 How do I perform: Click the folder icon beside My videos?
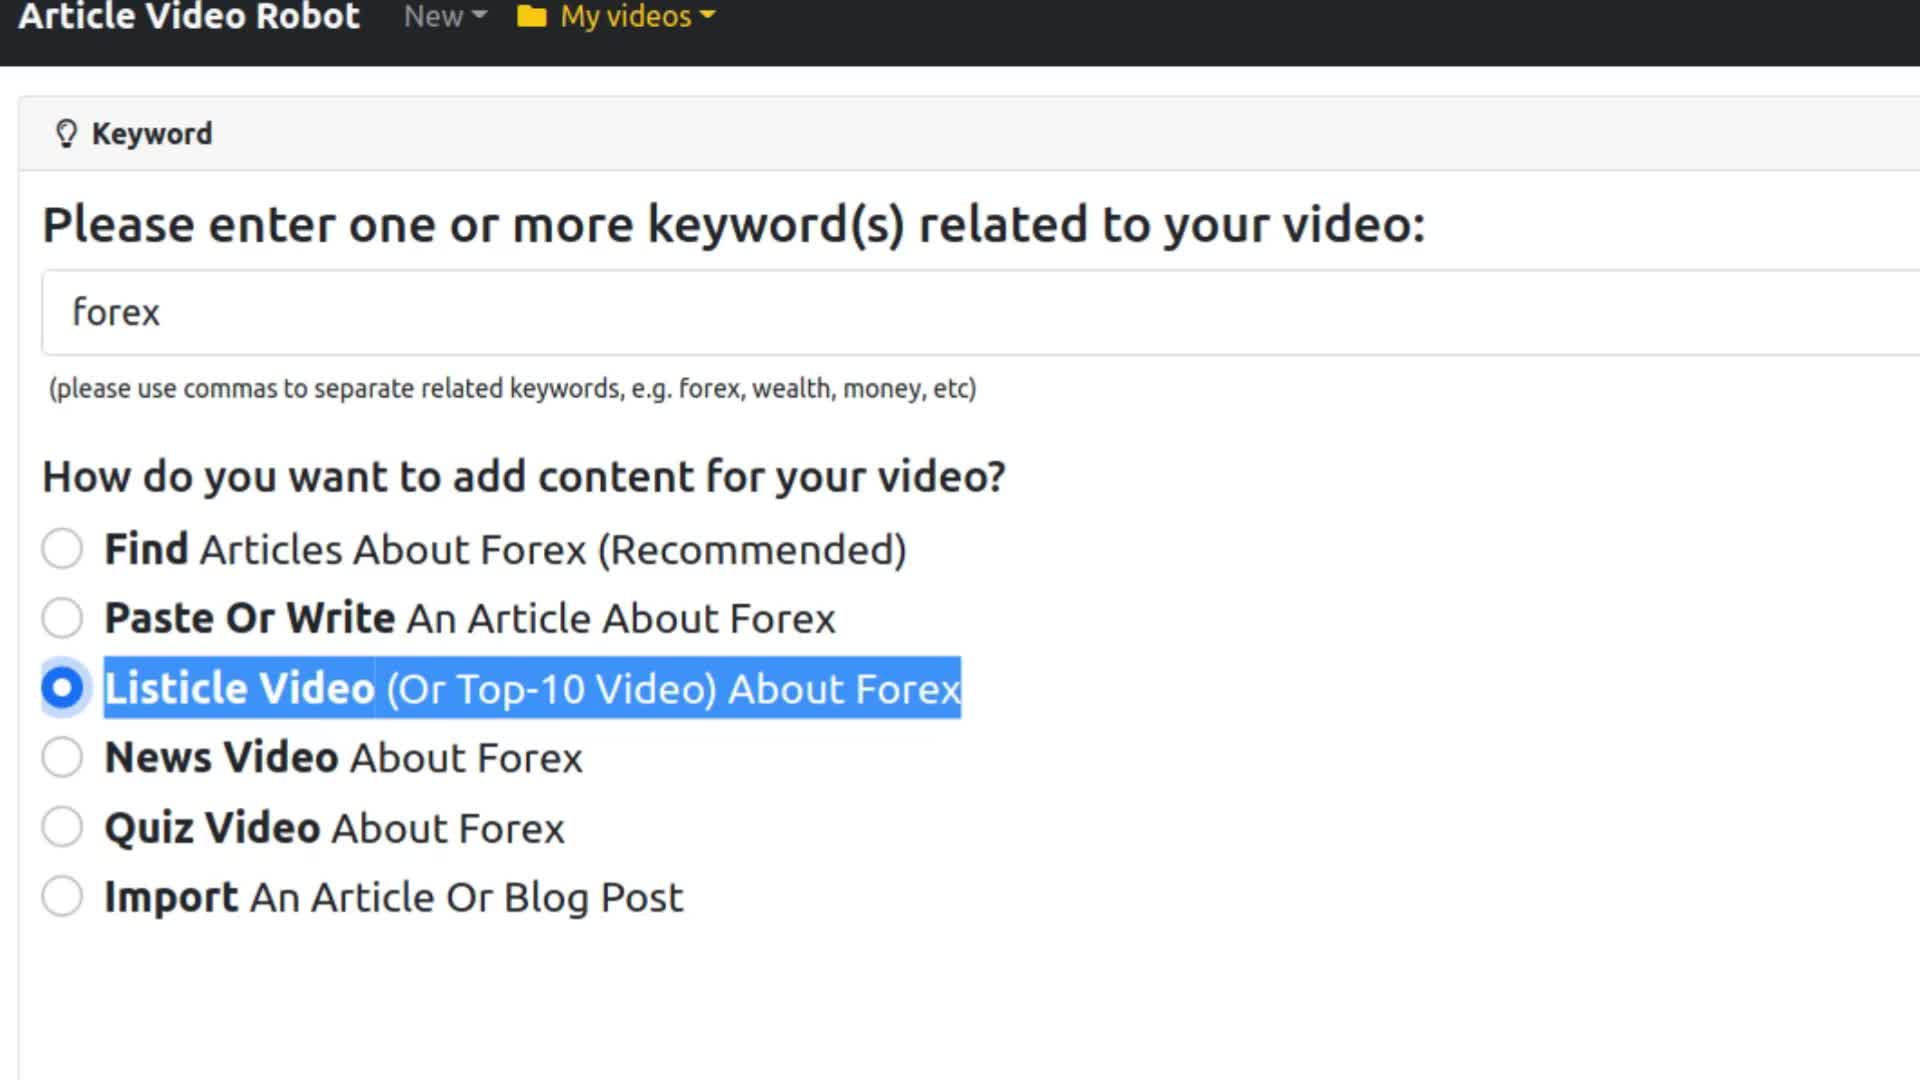pos(531,16)
